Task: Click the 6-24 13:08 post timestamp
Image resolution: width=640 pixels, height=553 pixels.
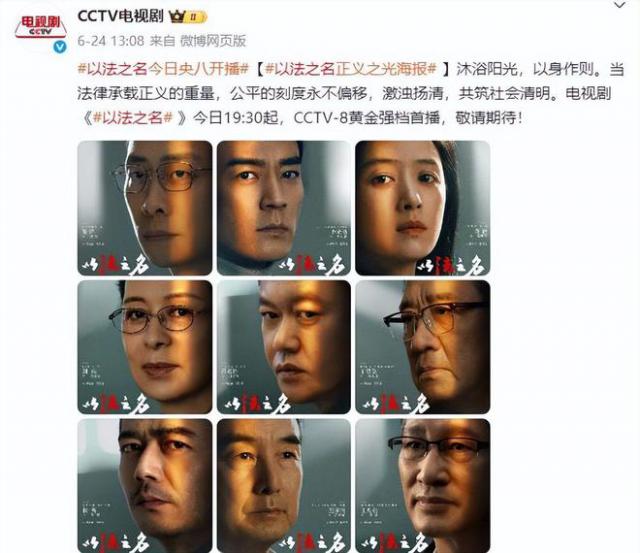Action: coord(111,41)
